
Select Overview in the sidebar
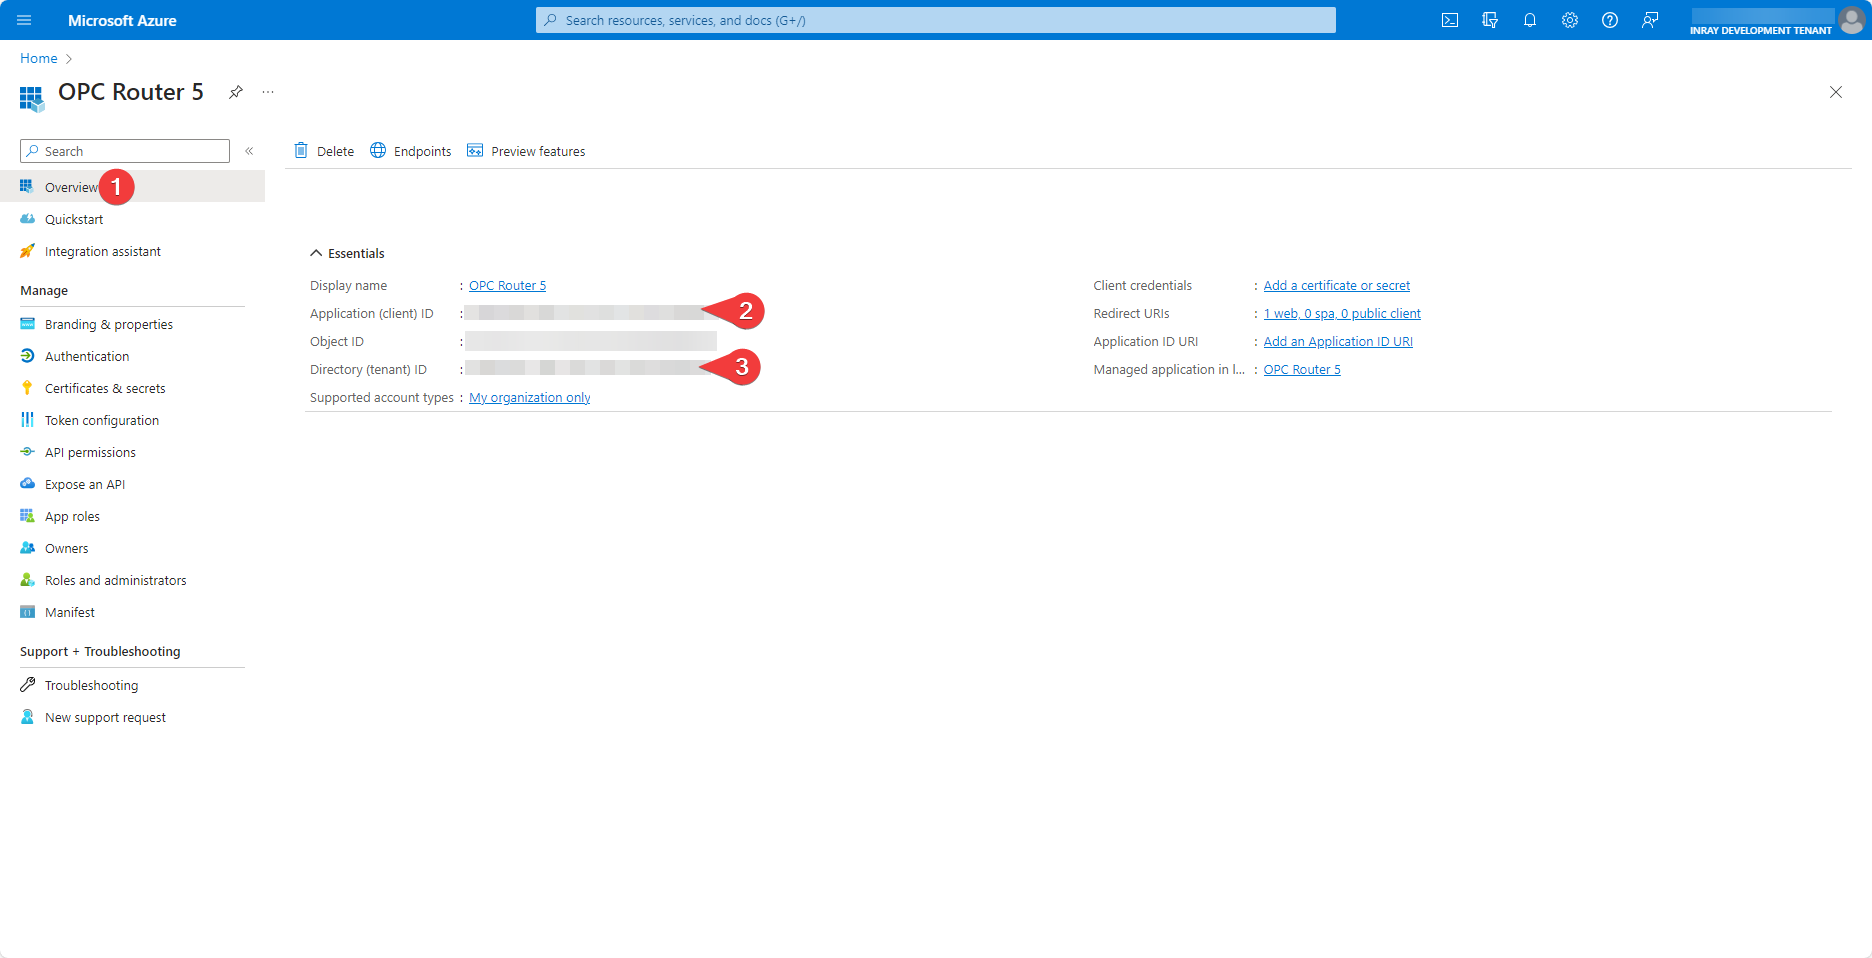point(132,187)
